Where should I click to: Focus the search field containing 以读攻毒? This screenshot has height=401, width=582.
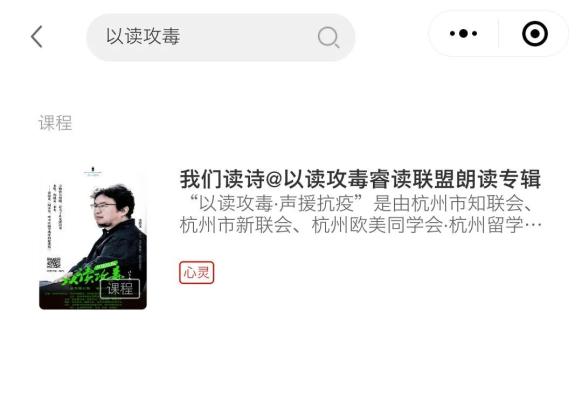tap(220, 37)
